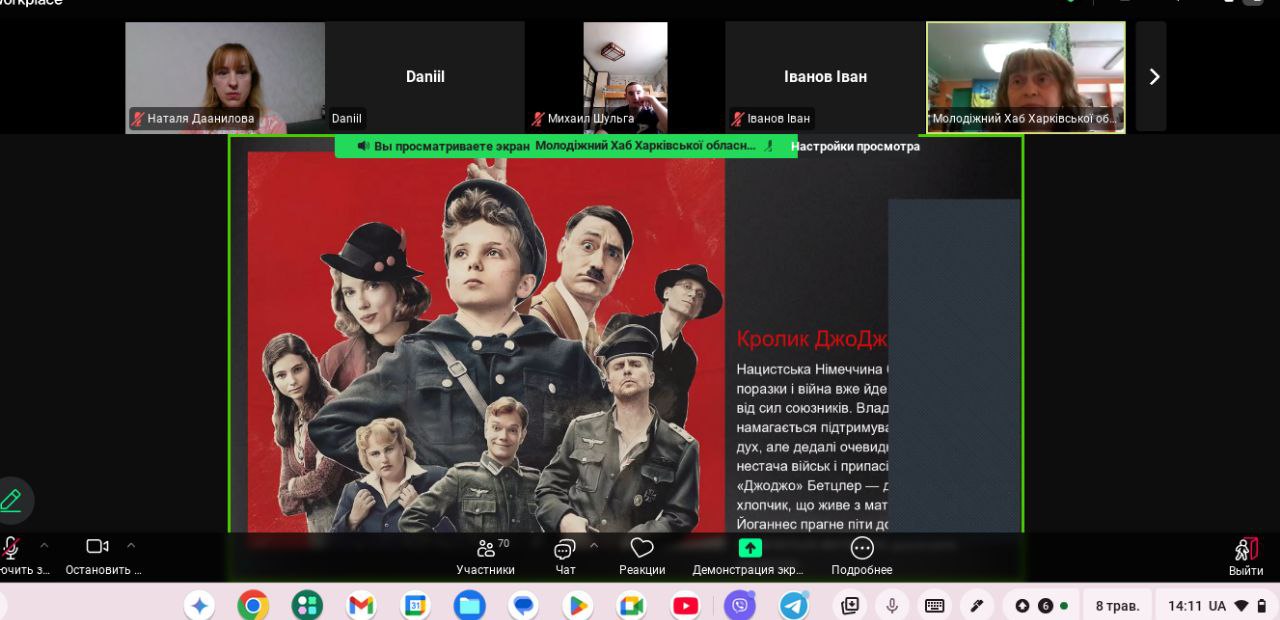Open green grid app in shelf
The height and width of the screenshot is (620, 1280).
pyautogui.click(x=307, y=605)
